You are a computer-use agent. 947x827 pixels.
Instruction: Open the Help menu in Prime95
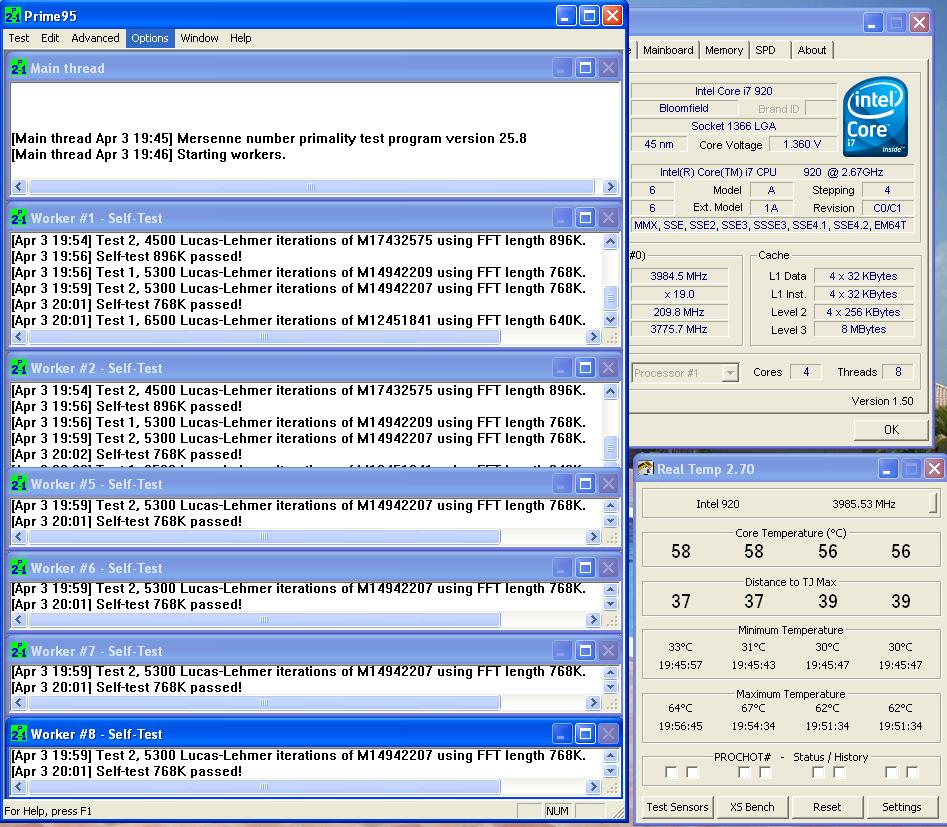[240, 38]
